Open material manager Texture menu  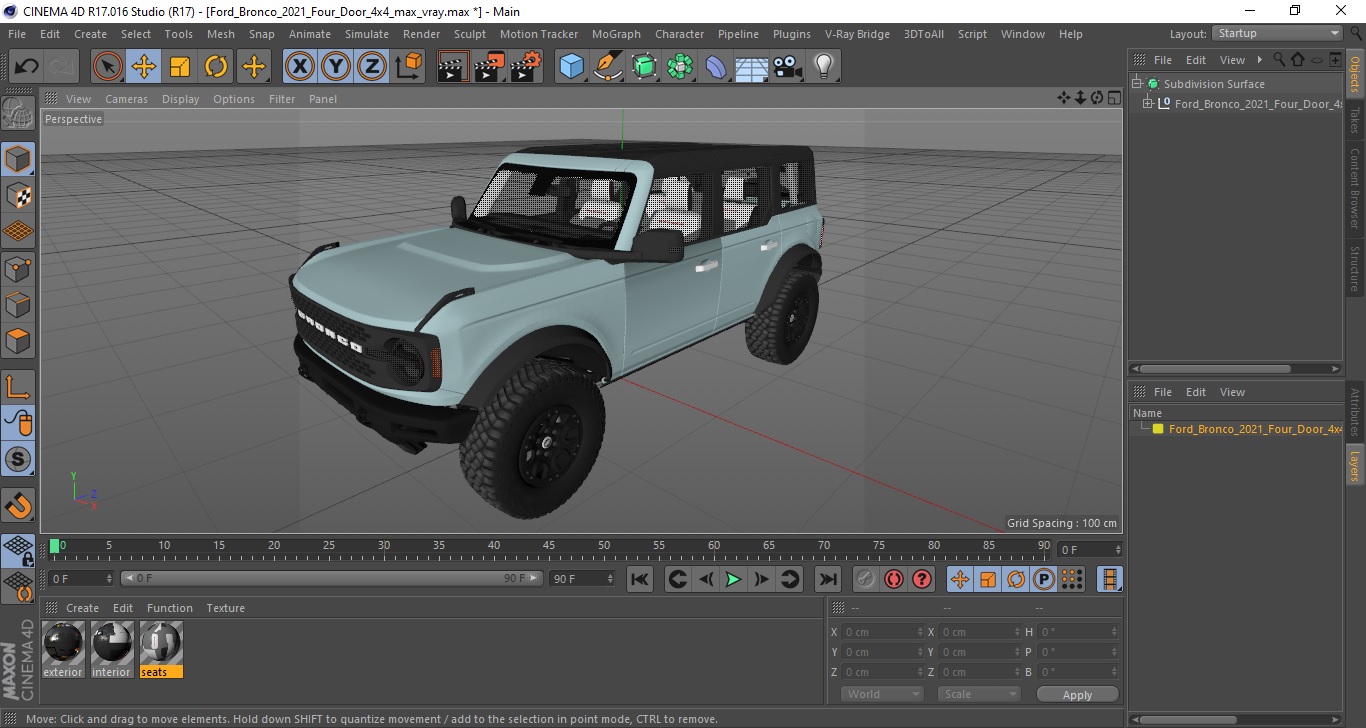(225, 608)
